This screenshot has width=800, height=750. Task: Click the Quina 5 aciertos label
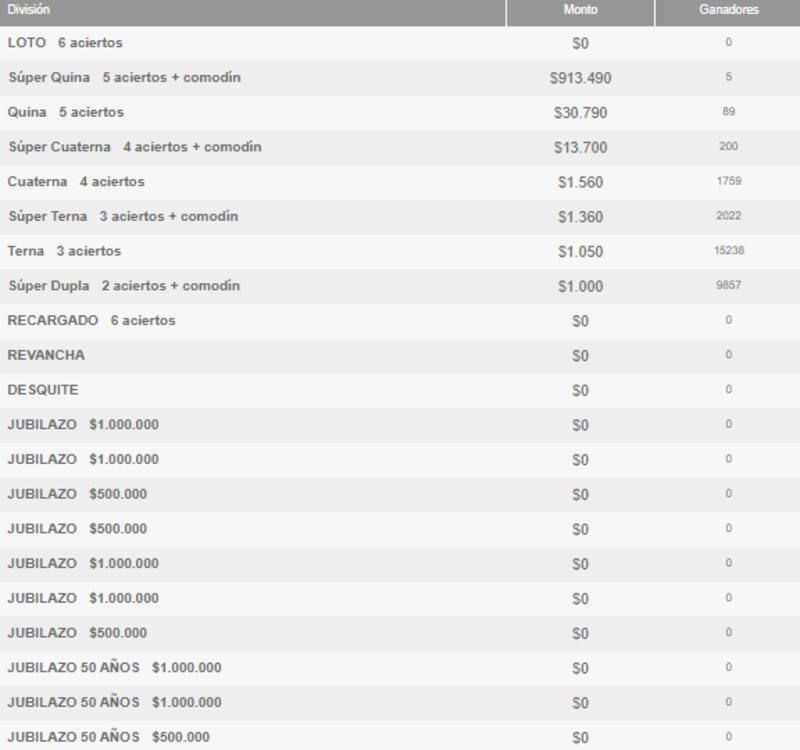(65, 110)
